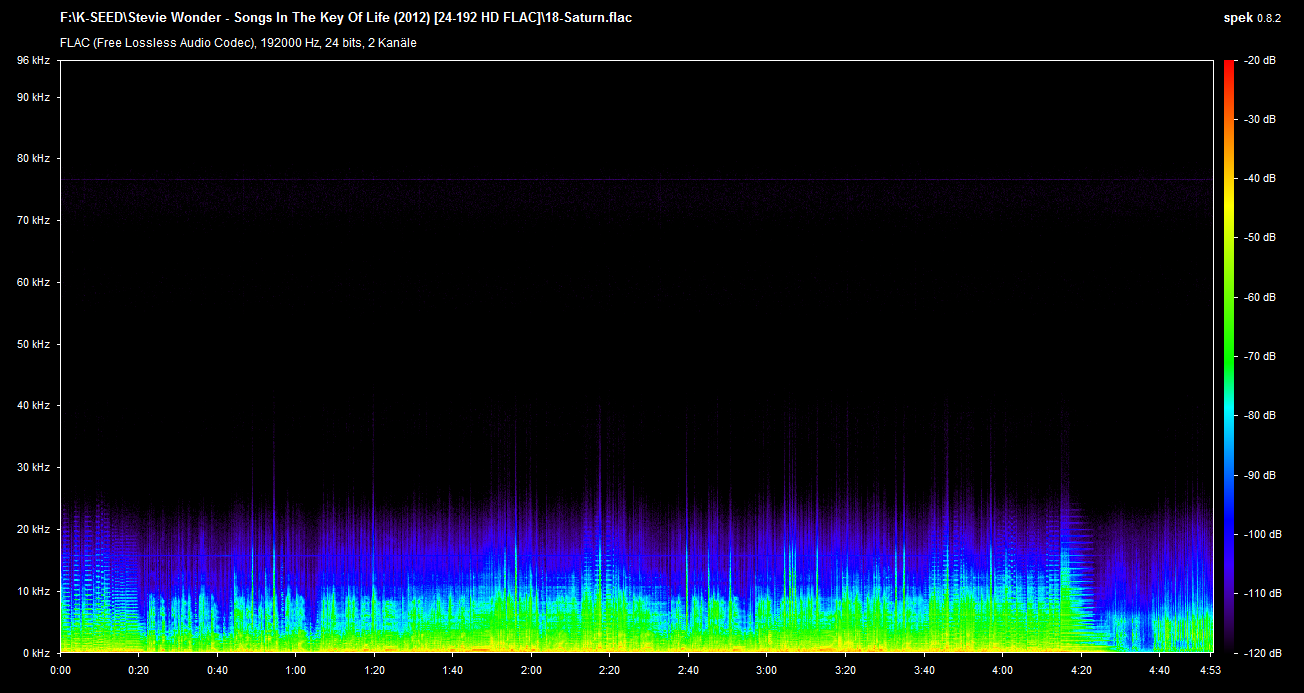Click the 0:00 time axis marker
The width and height of the screenshot is (1304, 693).
[x=60, y=671]
